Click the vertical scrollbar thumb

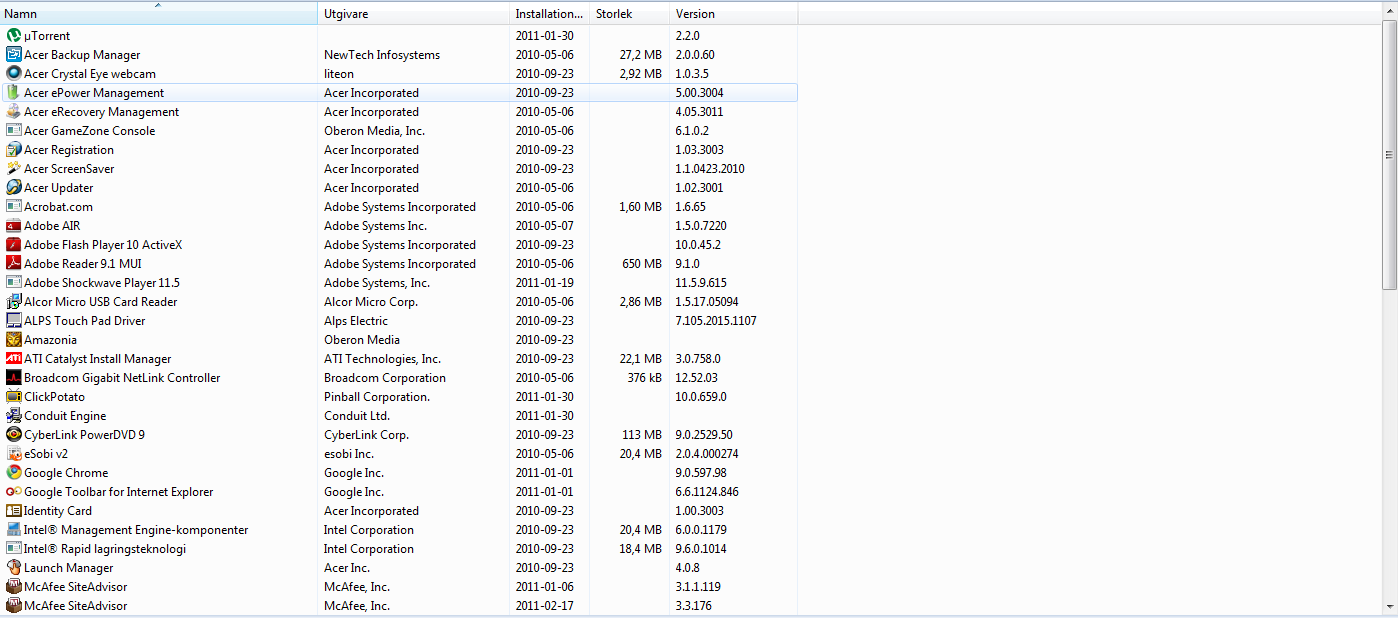click(1390, 156)
